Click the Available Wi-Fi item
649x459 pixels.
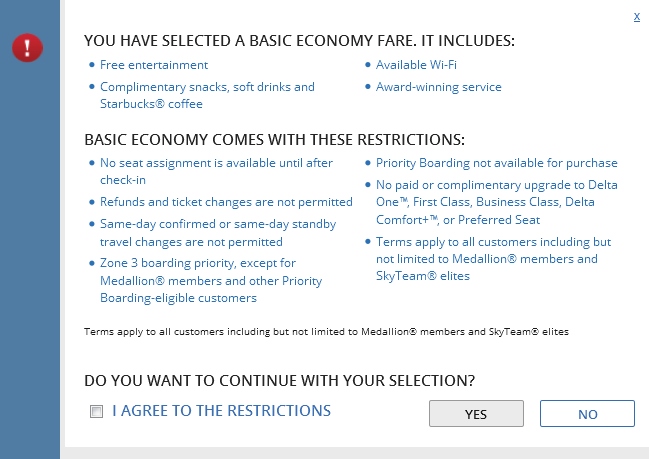pyautogui.click(x=411, y=64)
